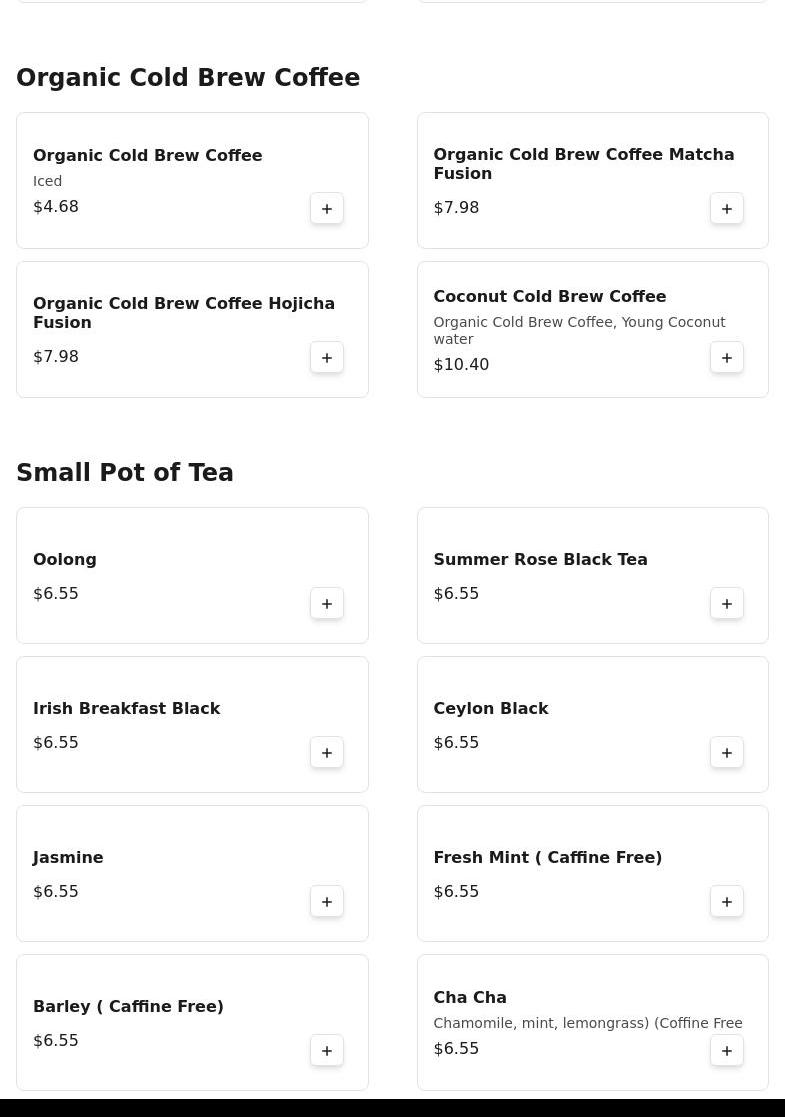Click the Summer Rose Black Tea $6.55 price
785x1117 pixels.
coord(456,593)
